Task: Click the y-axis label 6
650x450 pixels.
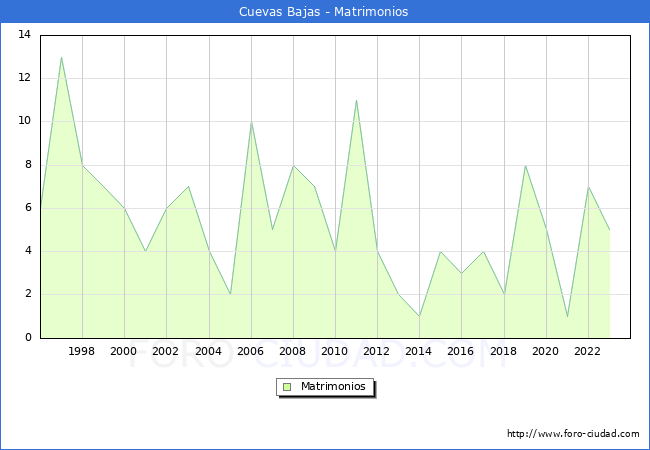Action: 28,208
